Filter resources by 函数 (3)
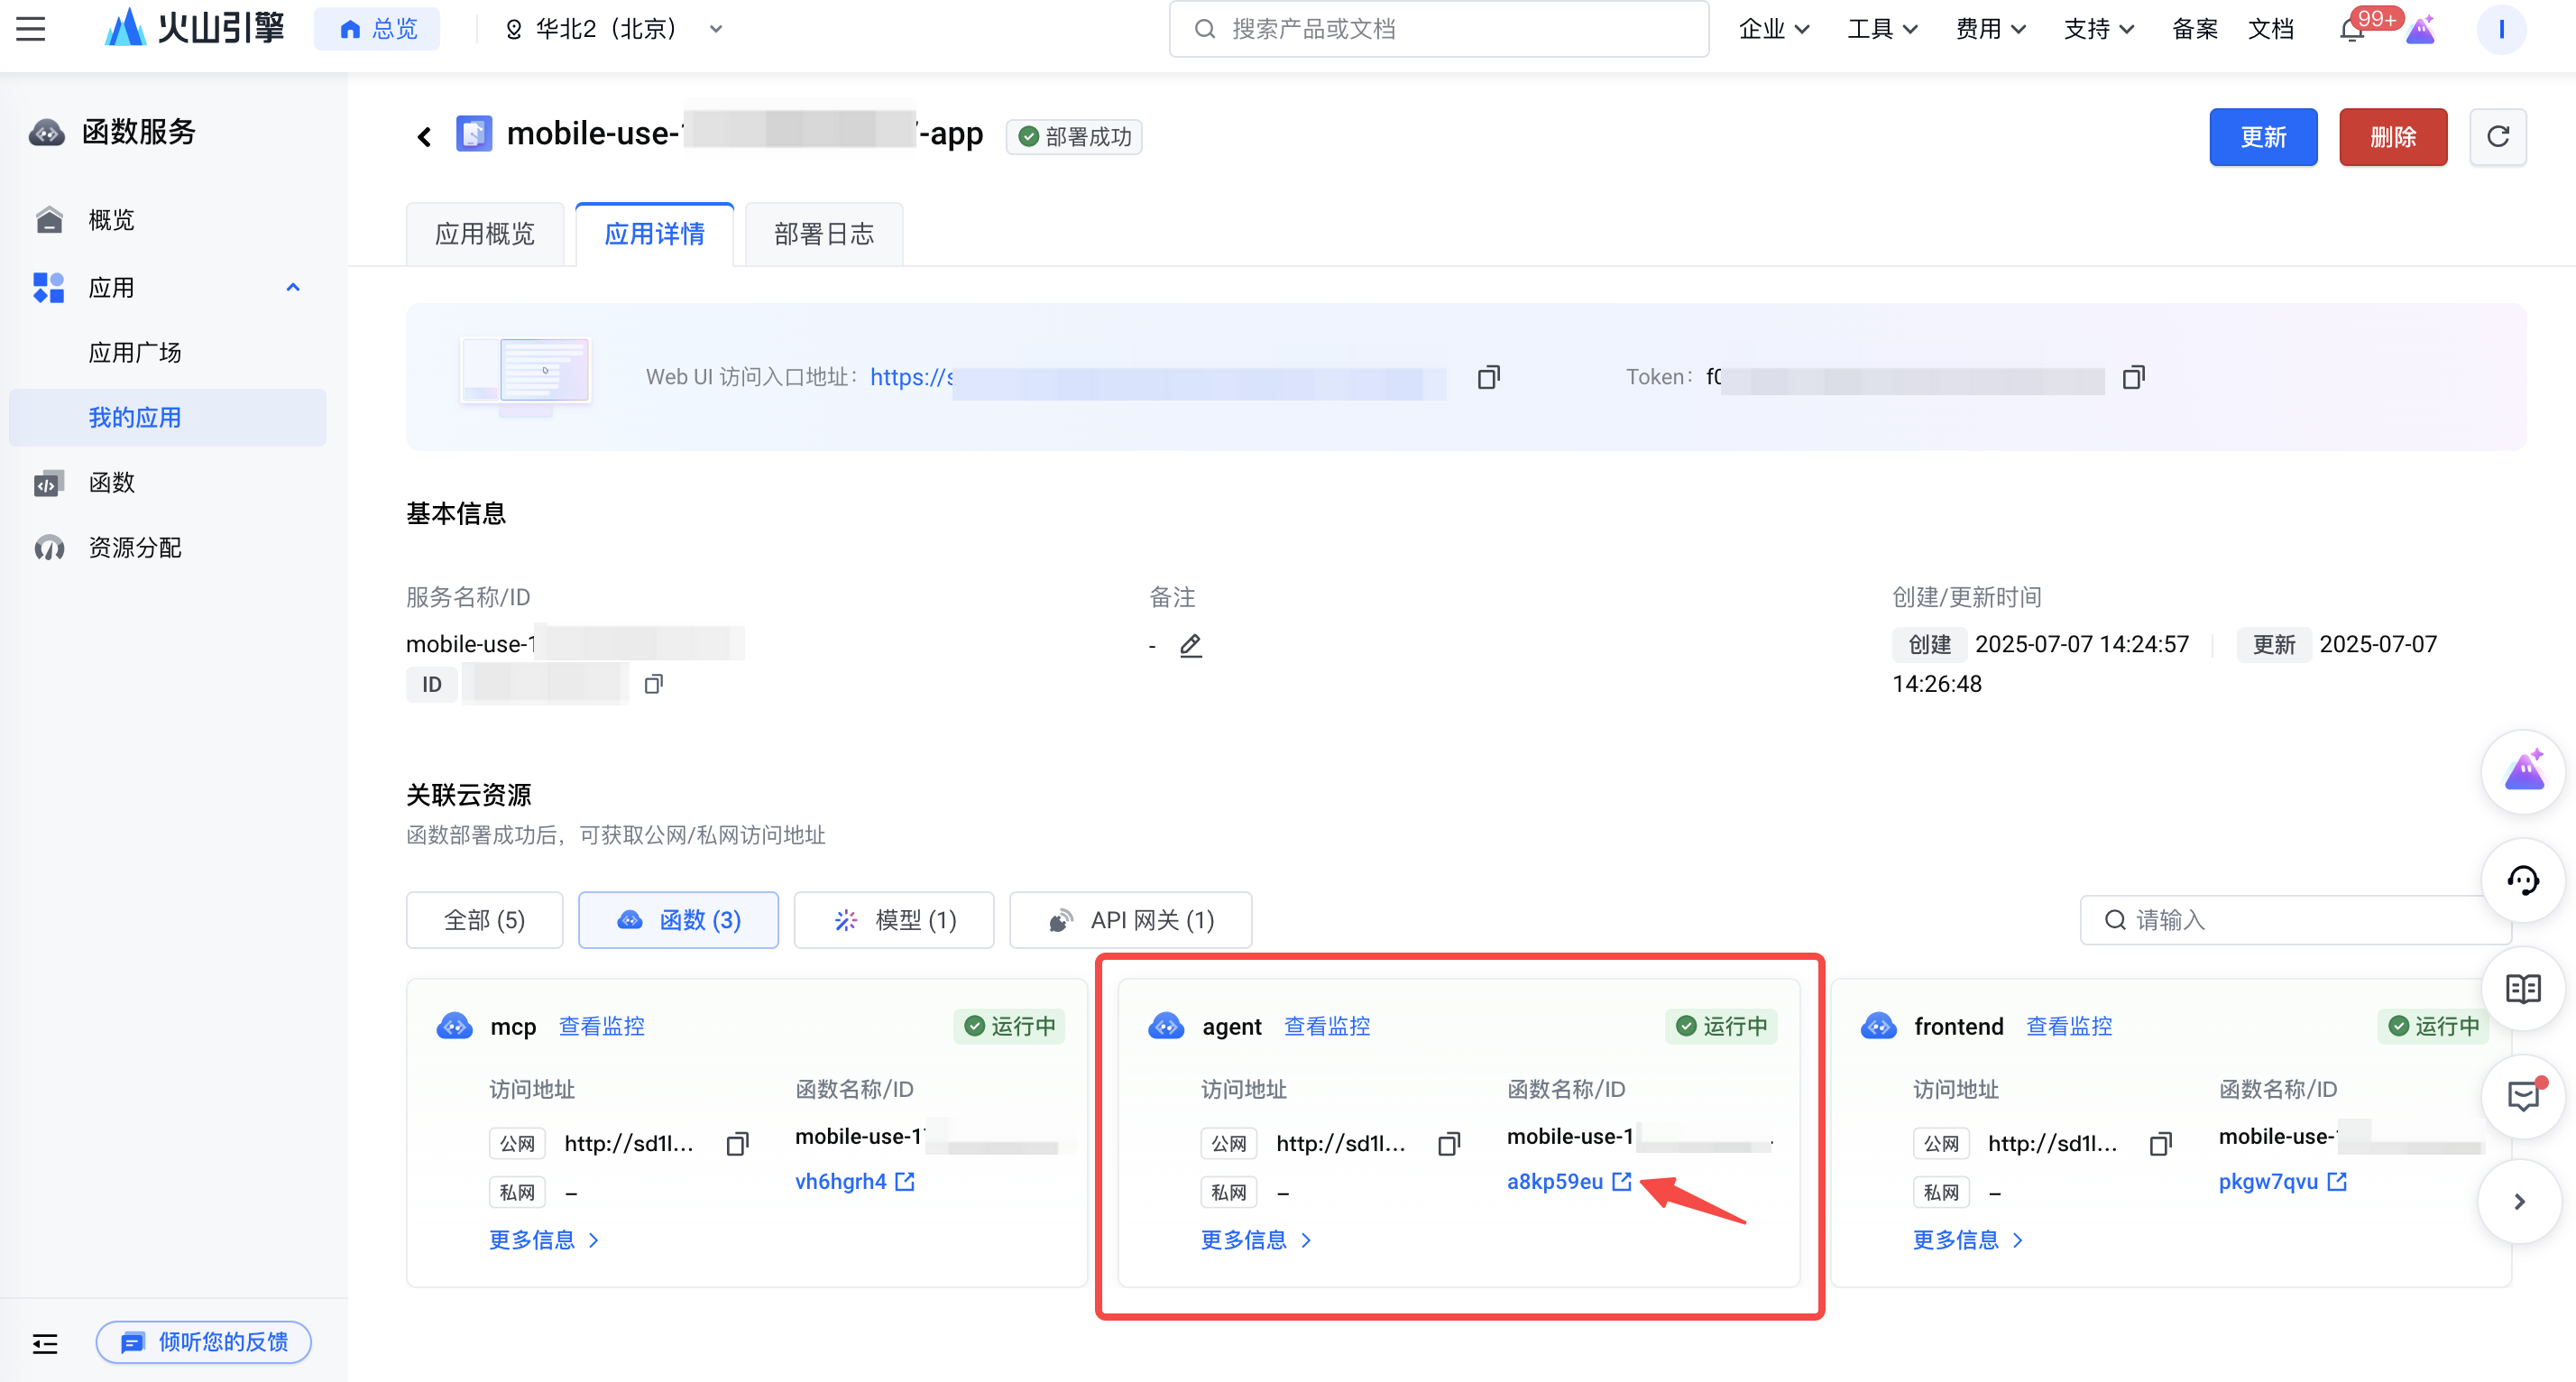This screenshot has height=1382, width=2576. (x=678, y=920)
